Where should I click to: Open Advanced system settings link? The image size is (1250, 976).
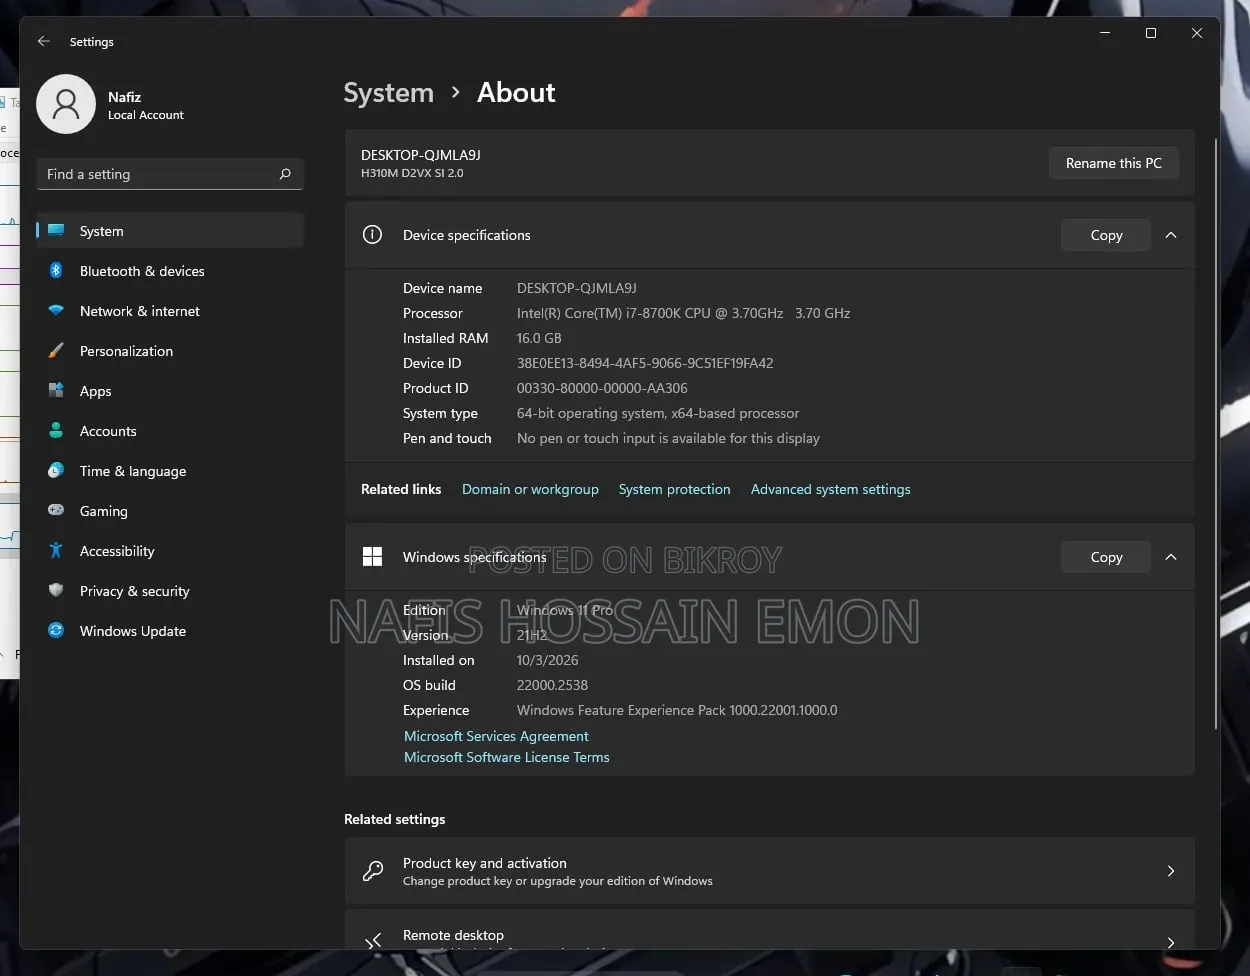coord(830,489)
